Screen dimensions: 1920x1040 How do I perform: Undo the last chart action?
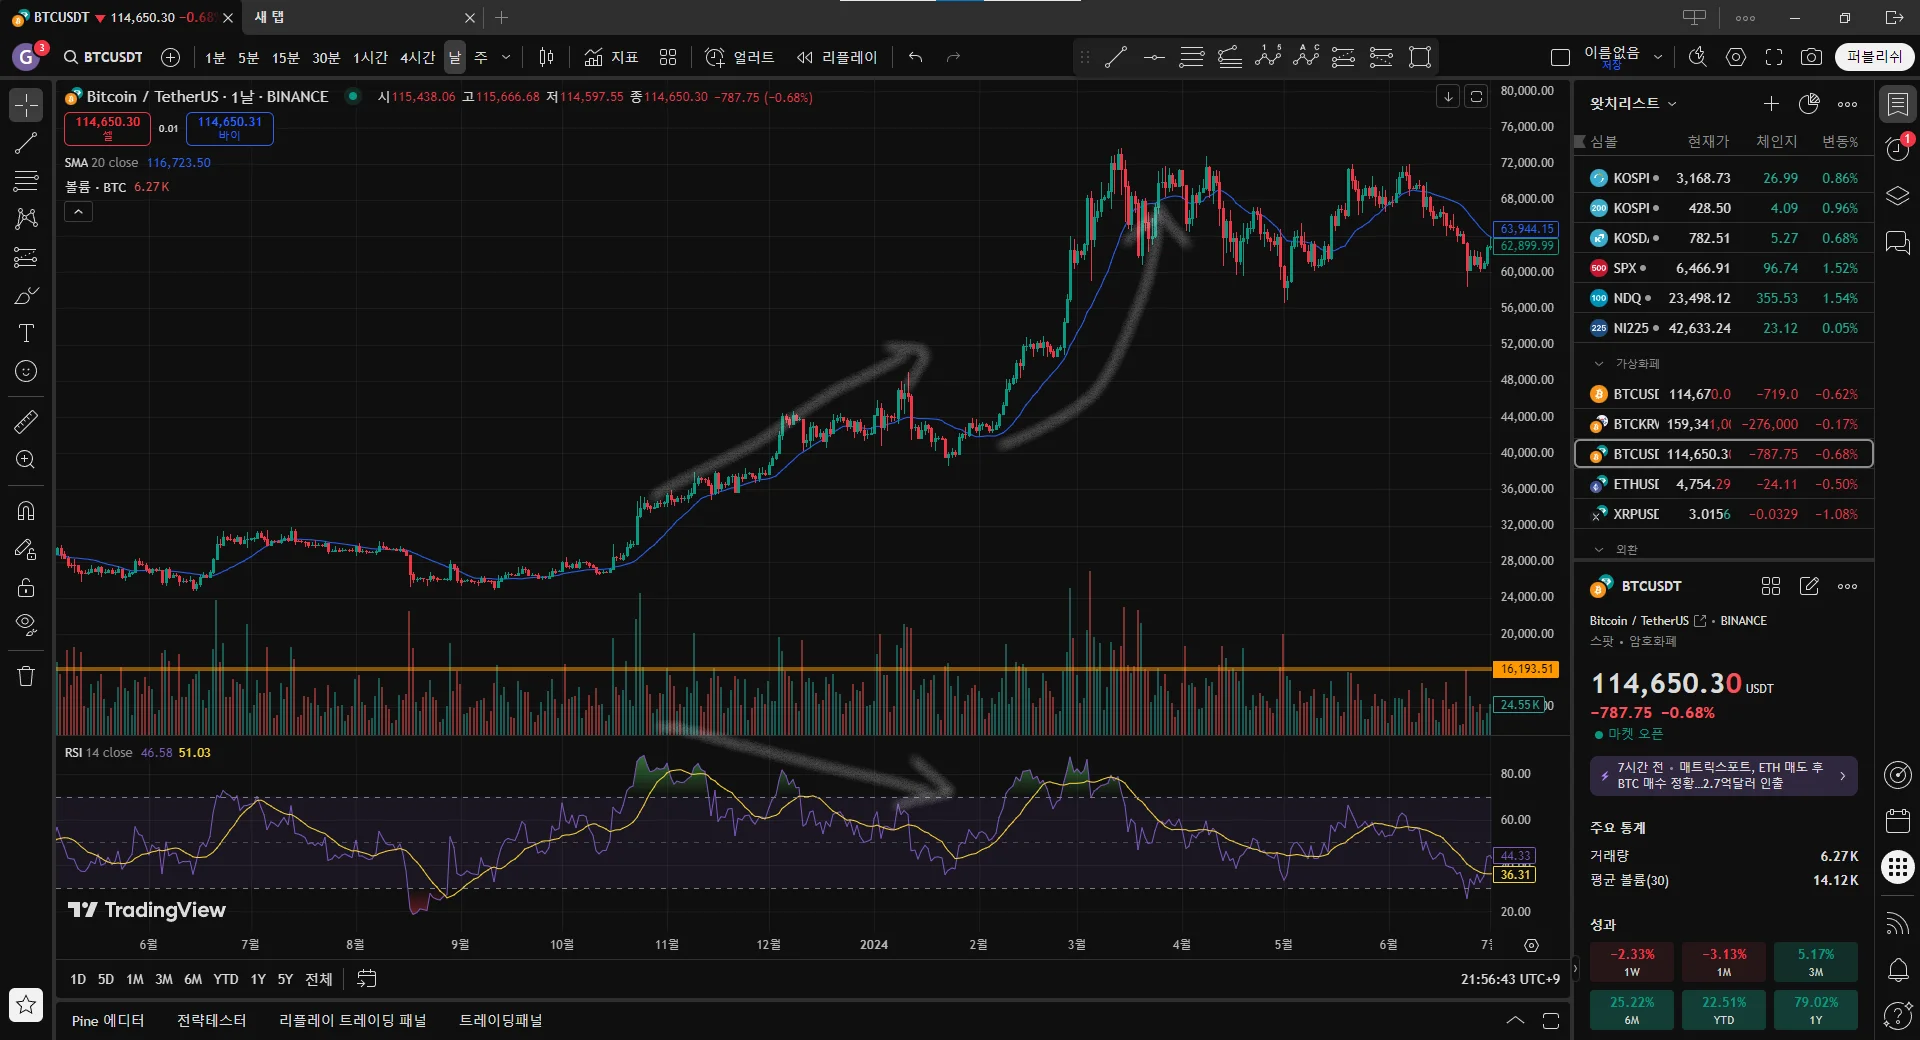pos(915,57)
